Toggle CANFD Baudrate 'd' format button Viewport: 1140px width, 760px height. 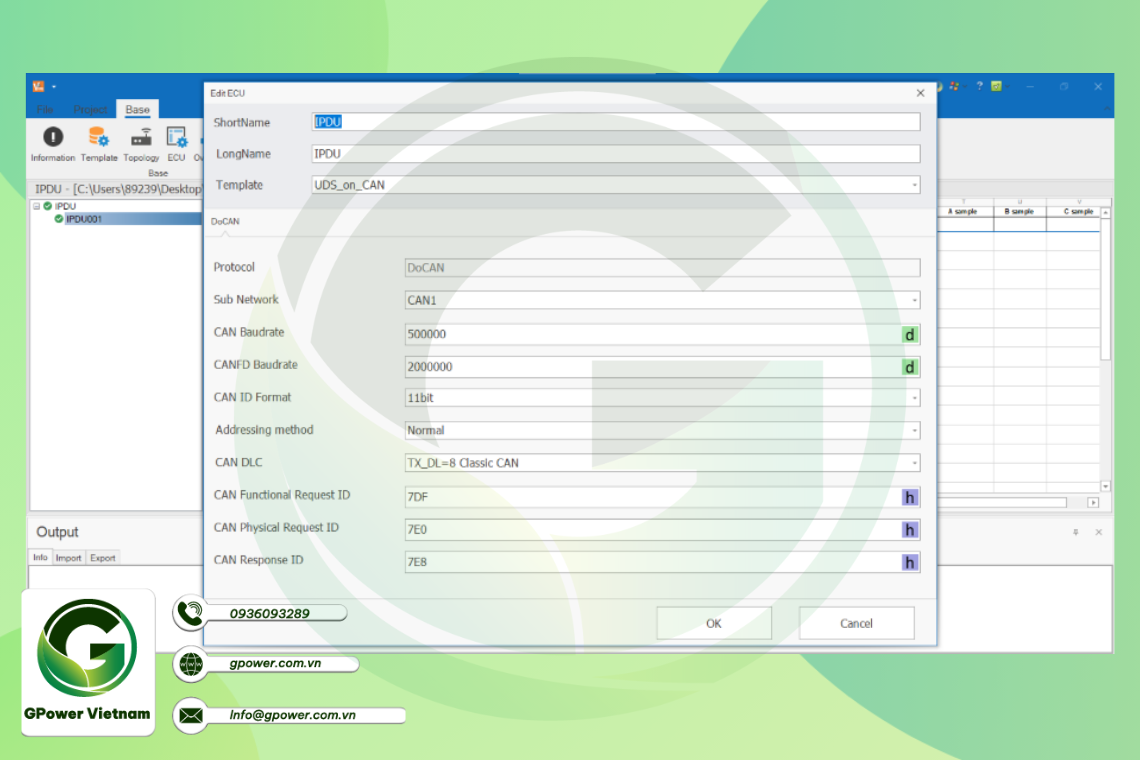click(909, 367)
